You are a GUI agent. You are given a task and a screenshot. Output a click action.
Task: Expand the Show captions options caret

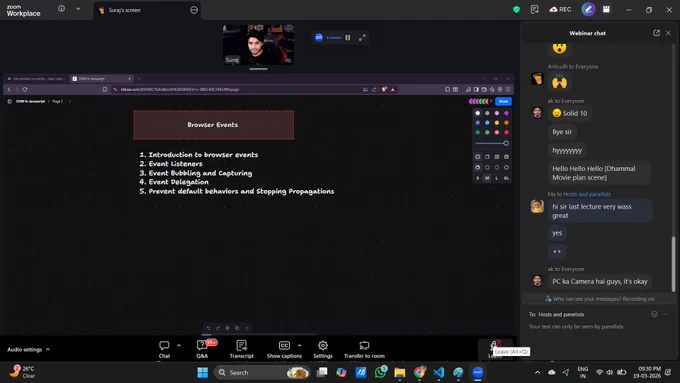299,345
